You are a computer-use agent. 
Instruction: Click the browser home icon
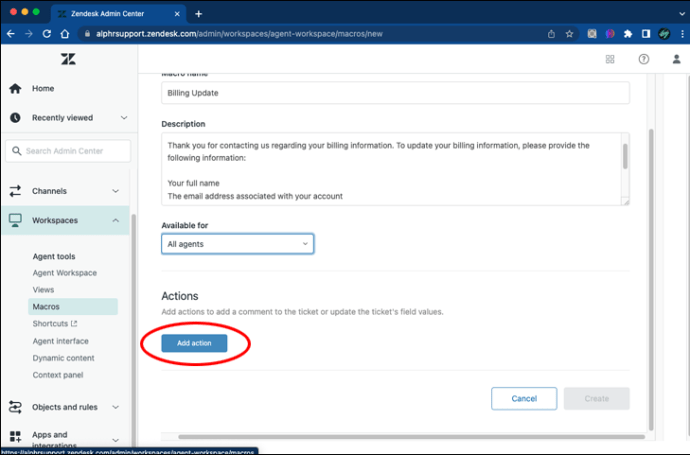65,34
